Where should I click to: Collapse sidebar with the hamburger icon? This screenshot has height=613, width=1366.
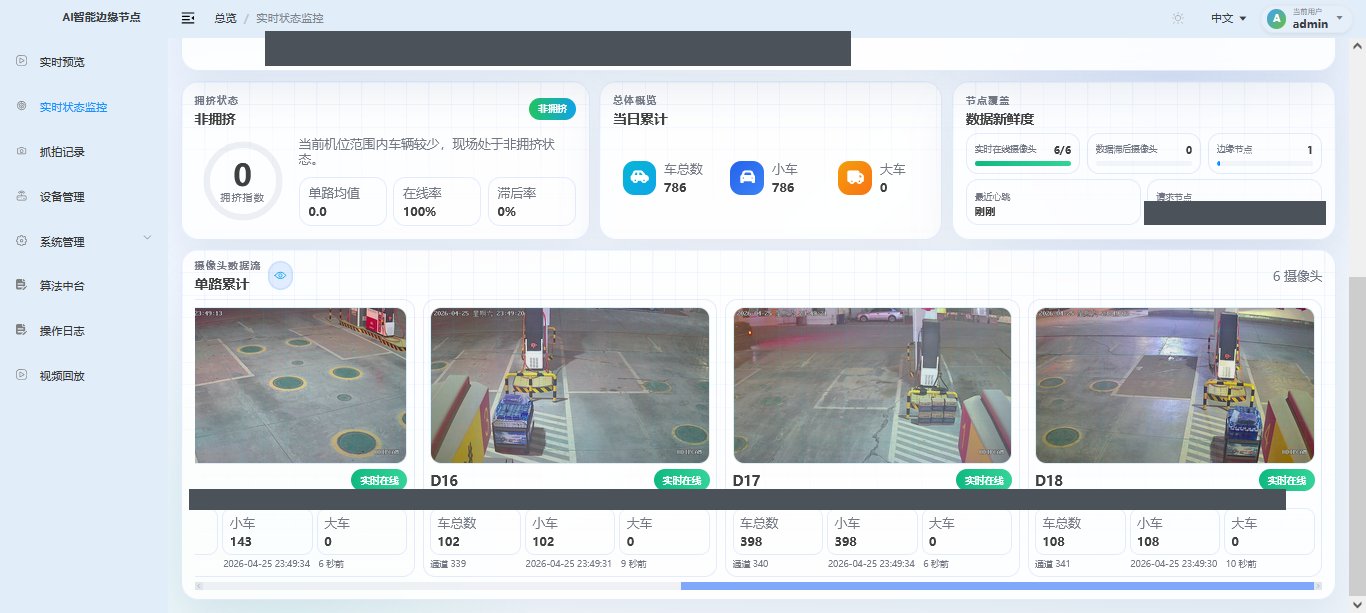[188, 18]
